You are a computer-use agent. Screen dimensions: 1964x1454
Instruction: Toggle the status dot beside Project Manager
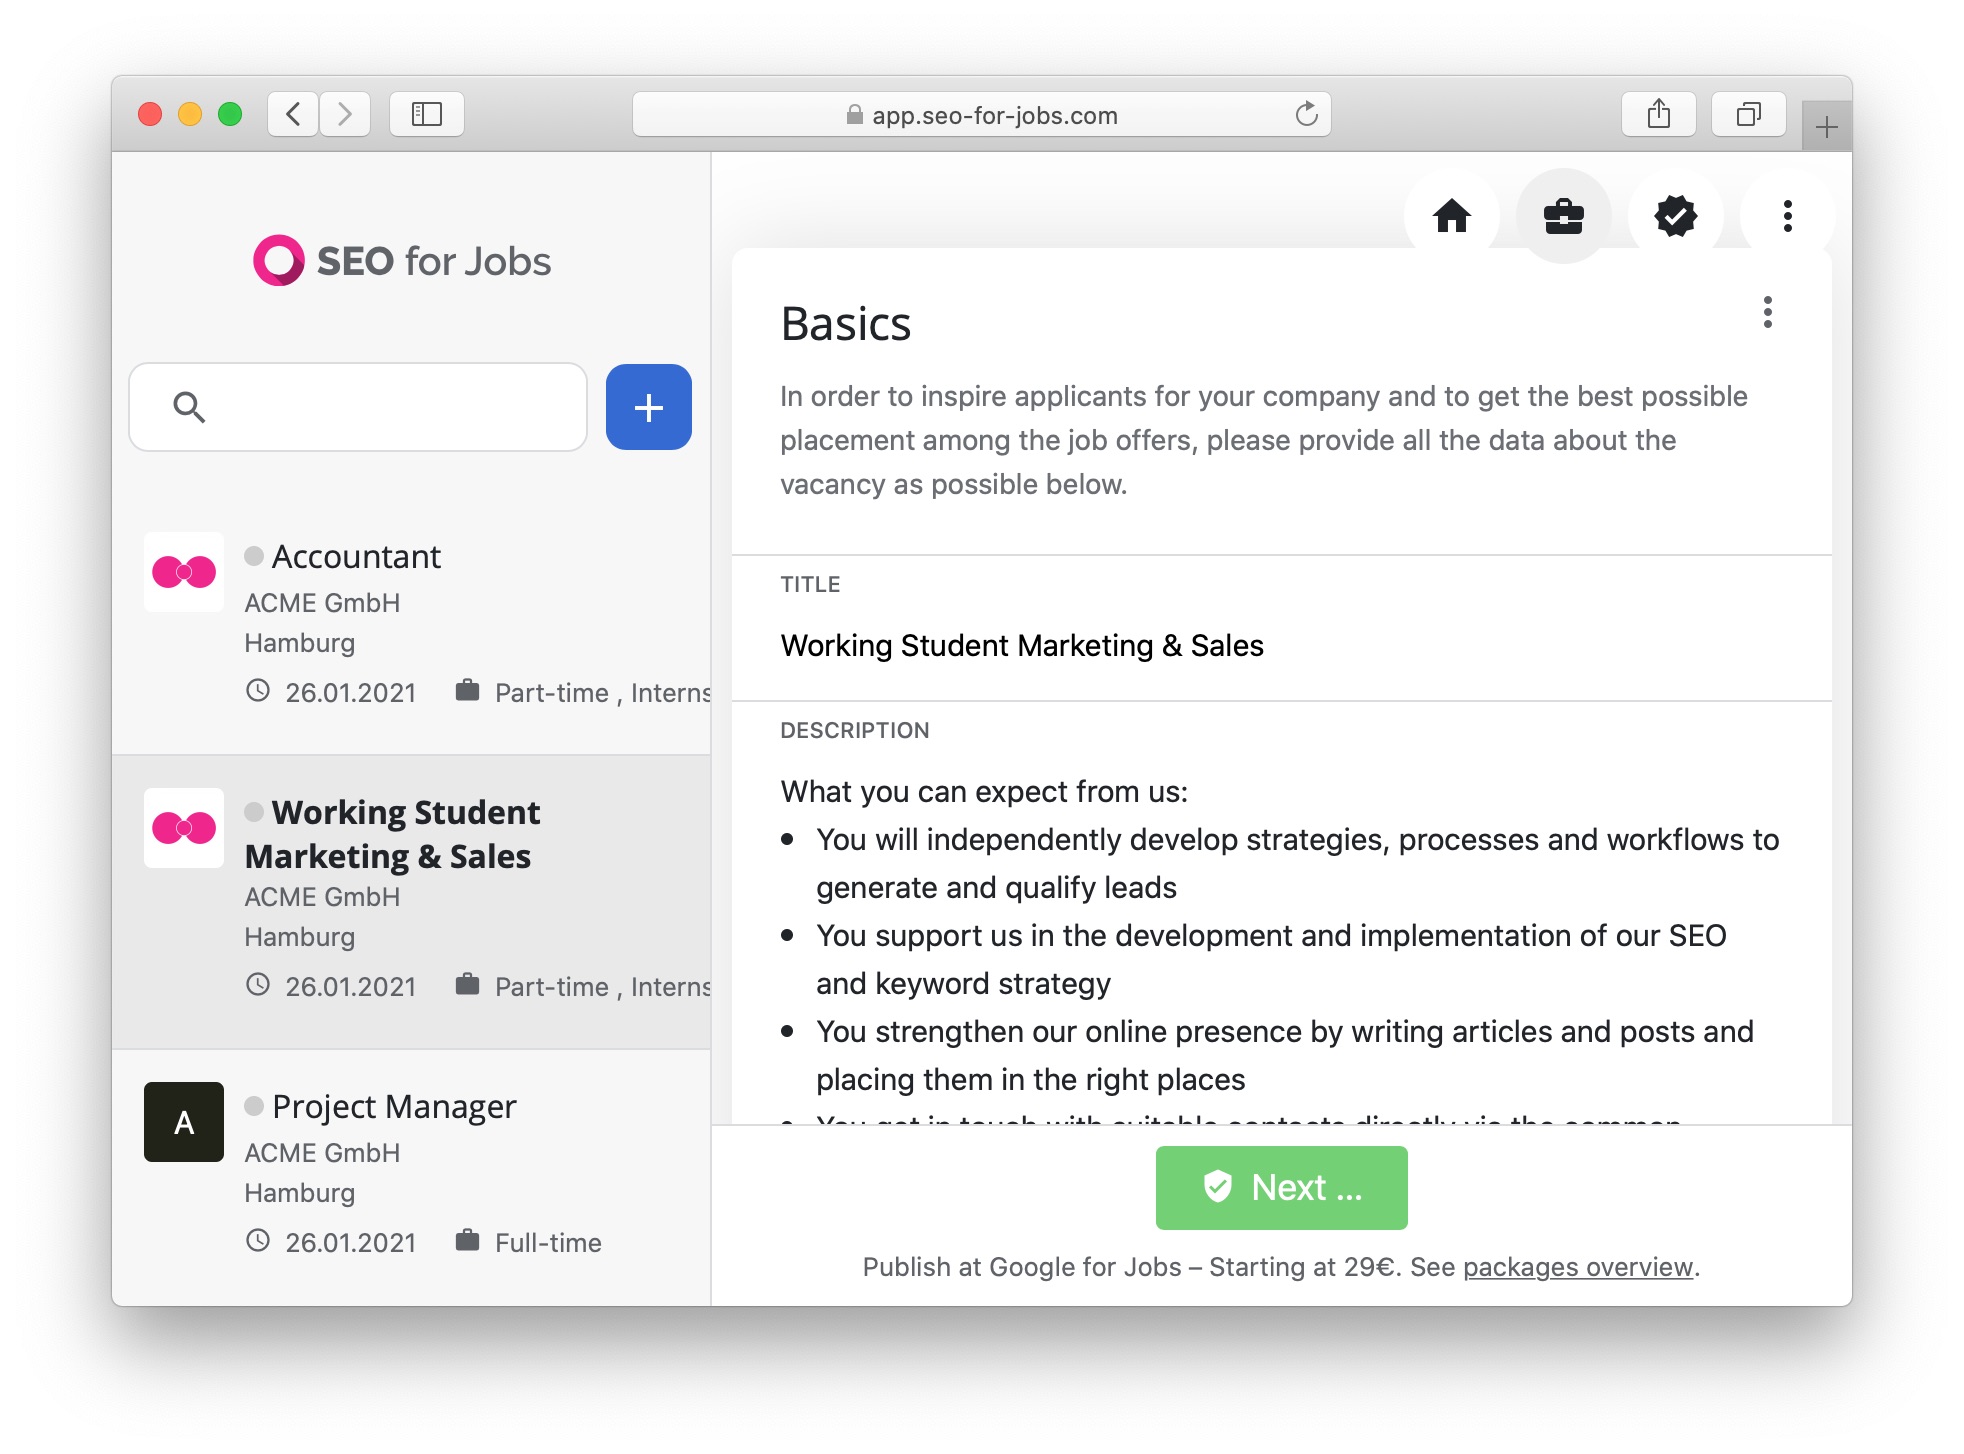click(253, 1107)
